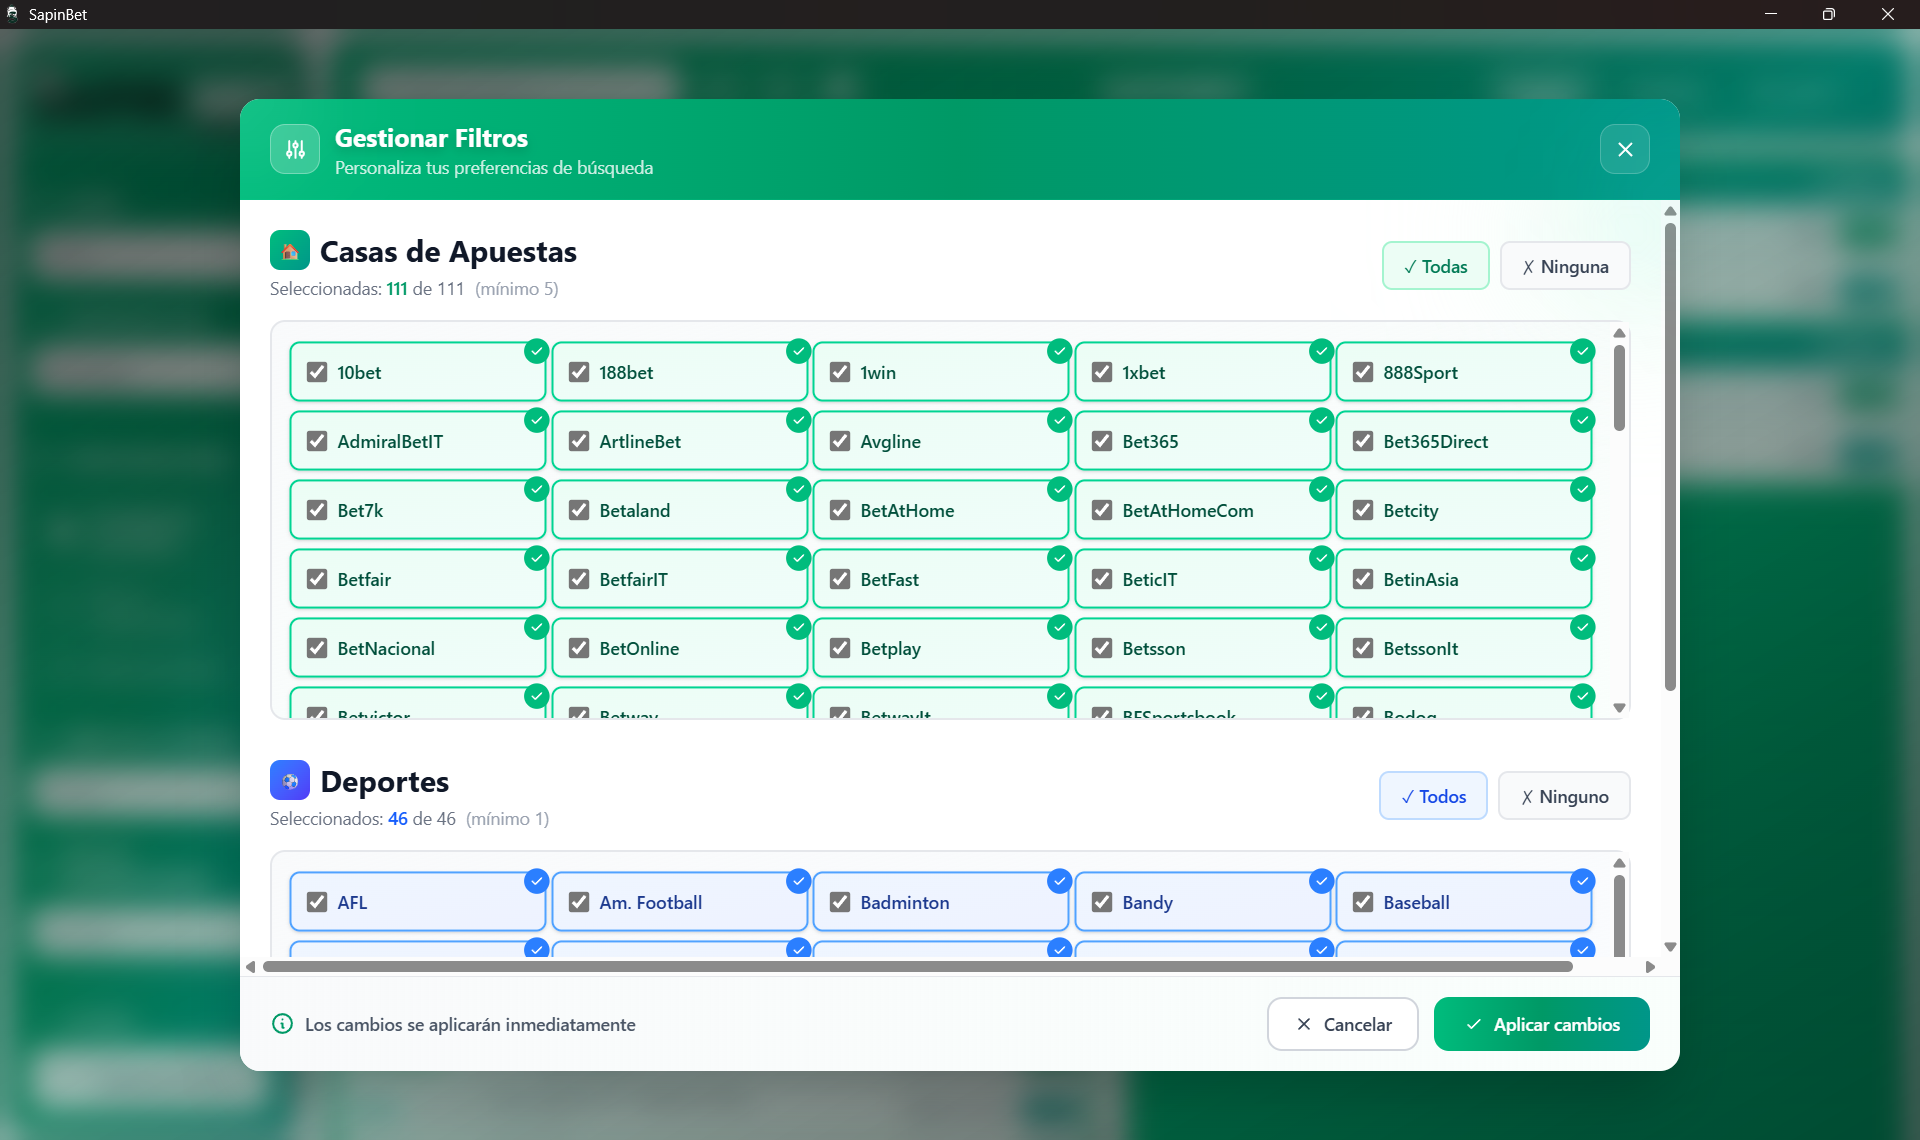Uncheck the Badminton sport checkbox
This screenshot has width=1920, height=1140.
click(840, 903)
